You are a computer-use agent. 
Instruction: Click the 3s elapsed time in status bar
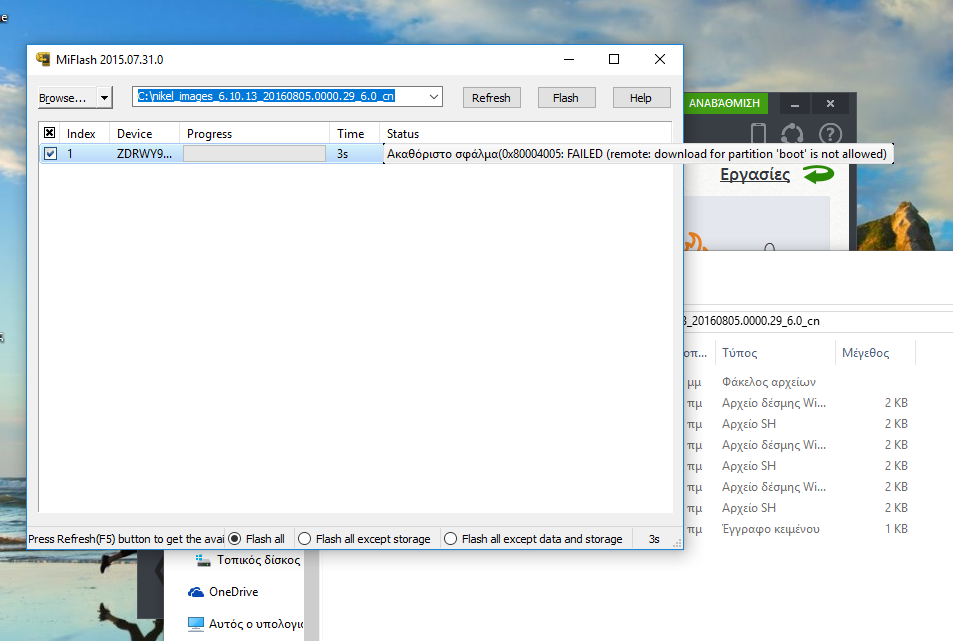pyautogui.click(x=654, y=539)
